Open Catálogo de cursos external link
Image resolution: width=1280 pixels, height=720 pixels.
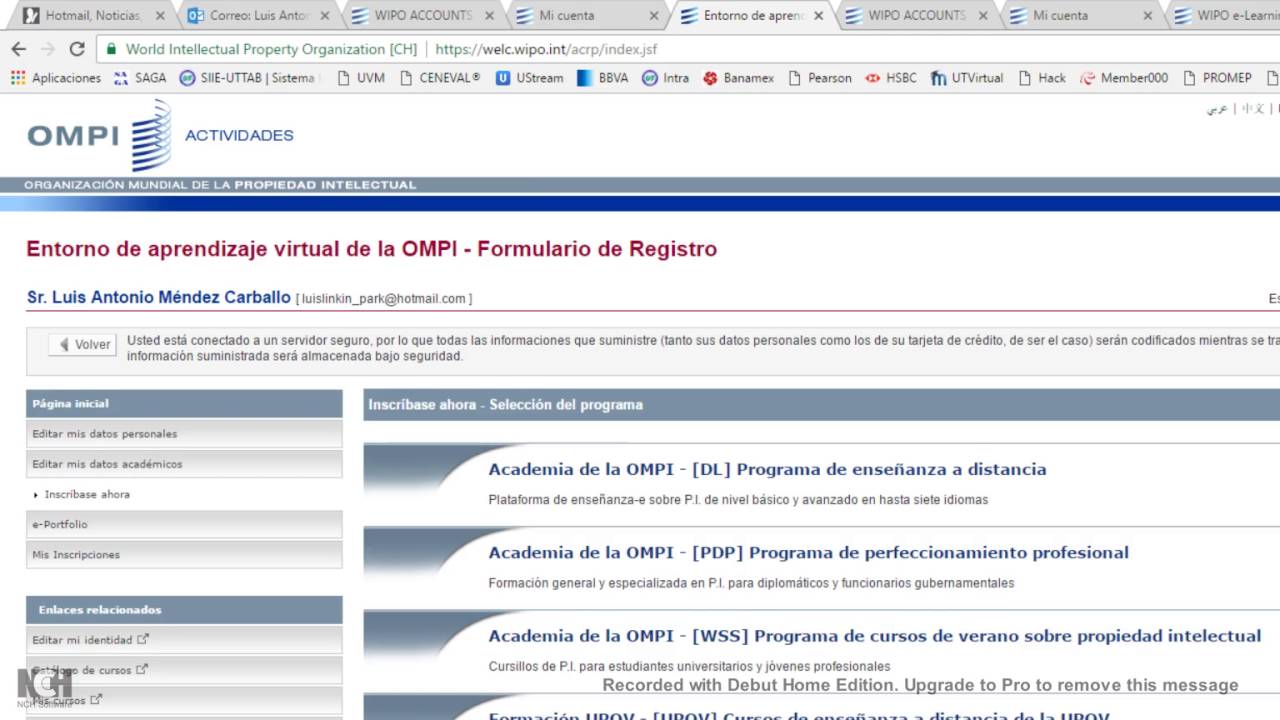click(x=184, y=670)
